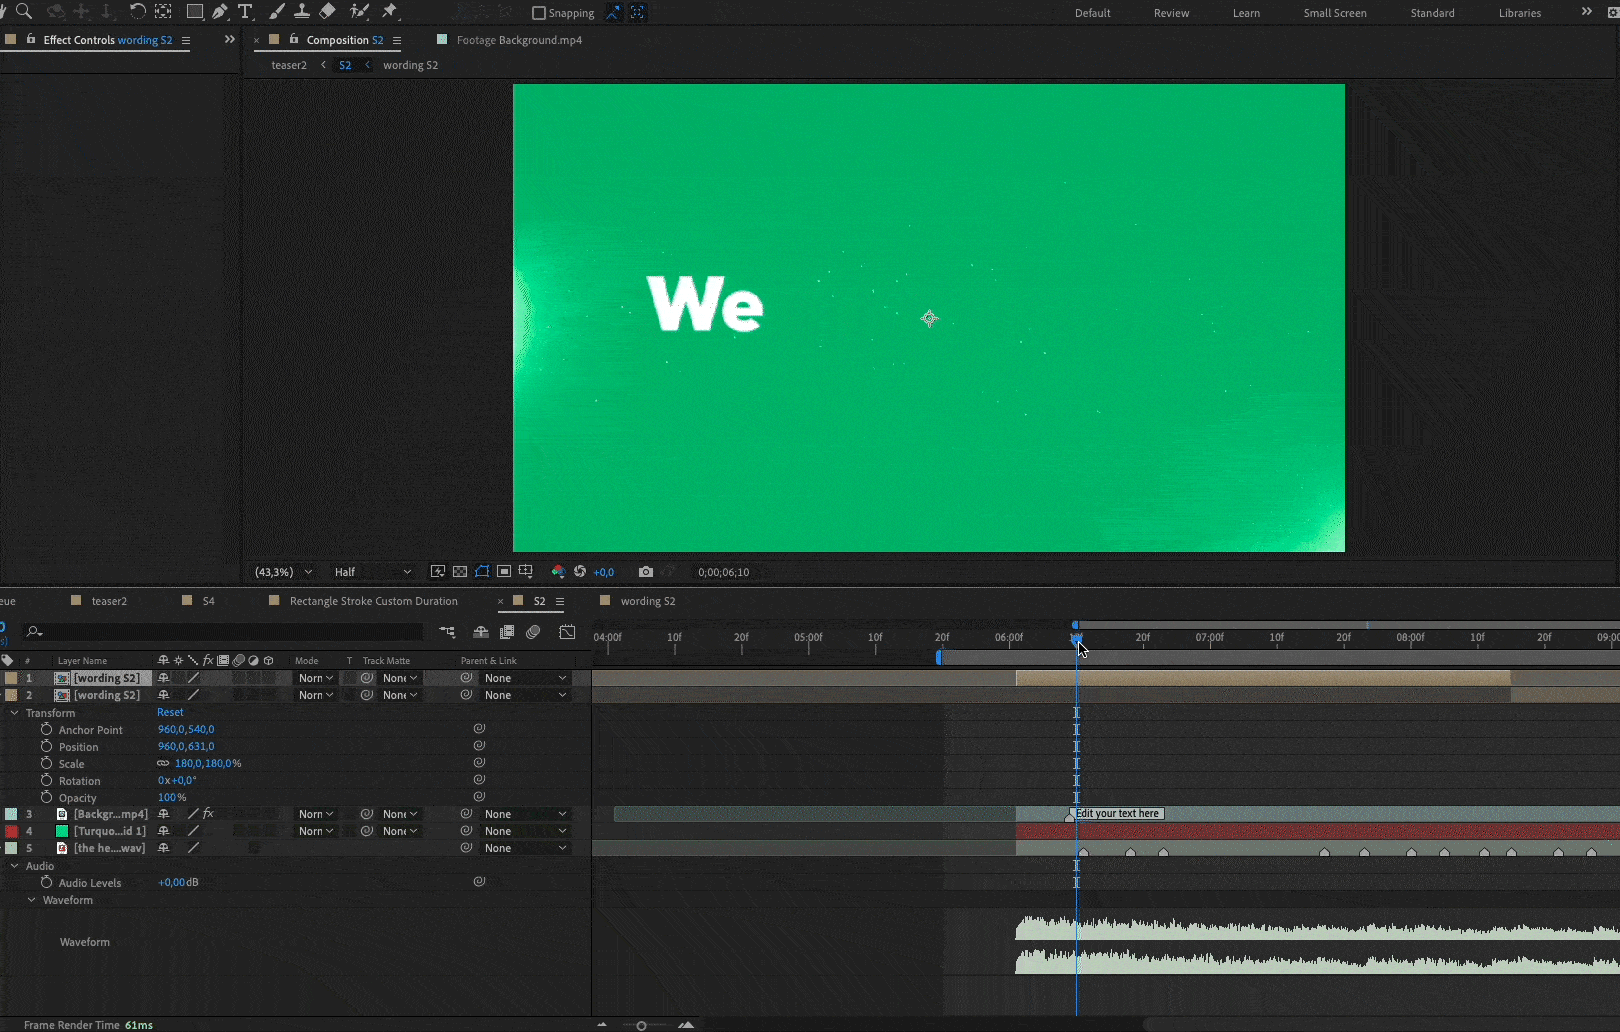The width and height of the screenshot is (1620, 1032).
Task: Collapse the Transform property group
Action: coord(14,713)
